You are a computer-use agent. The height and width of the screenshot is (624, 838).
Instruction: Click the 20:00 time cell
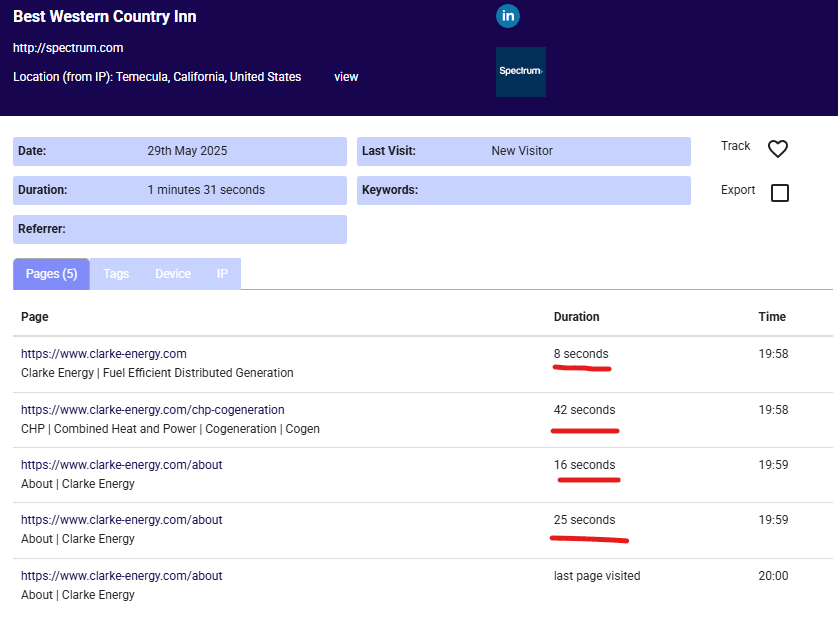click(773, 576)
